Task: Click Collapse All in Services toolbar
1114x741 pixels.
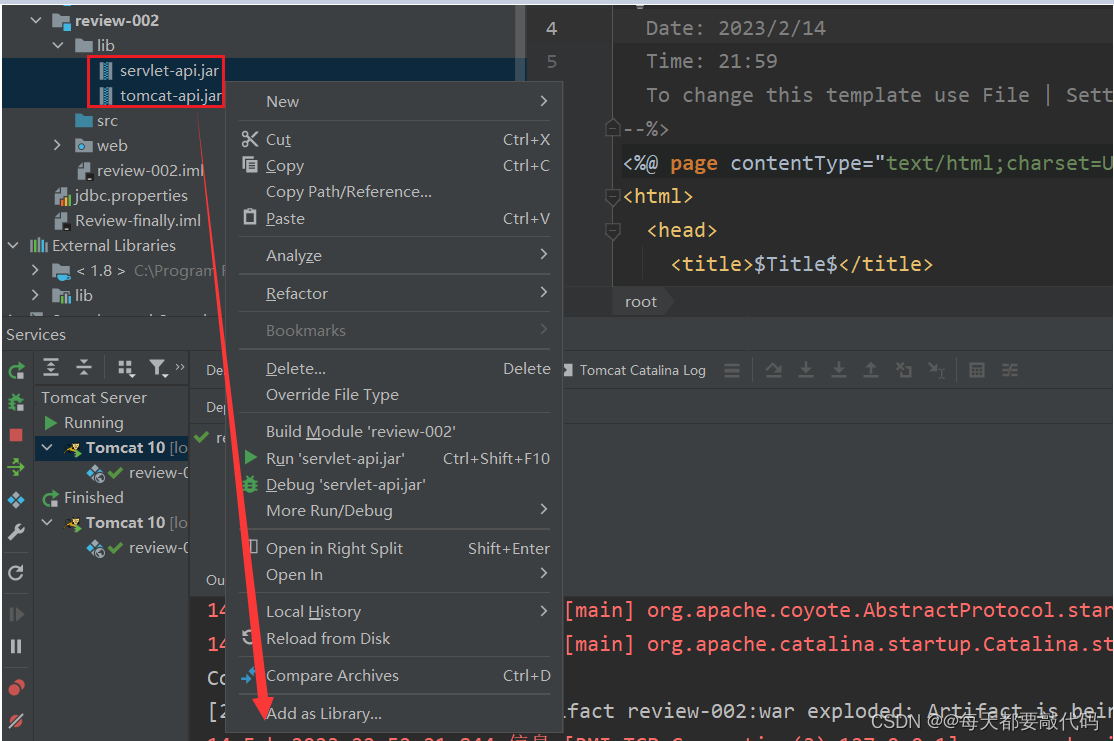Action: (84, 367)
